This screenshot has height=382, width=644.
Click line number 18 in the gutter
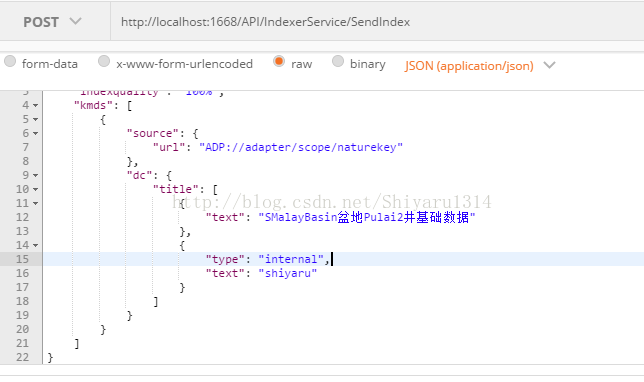(23, 301)
